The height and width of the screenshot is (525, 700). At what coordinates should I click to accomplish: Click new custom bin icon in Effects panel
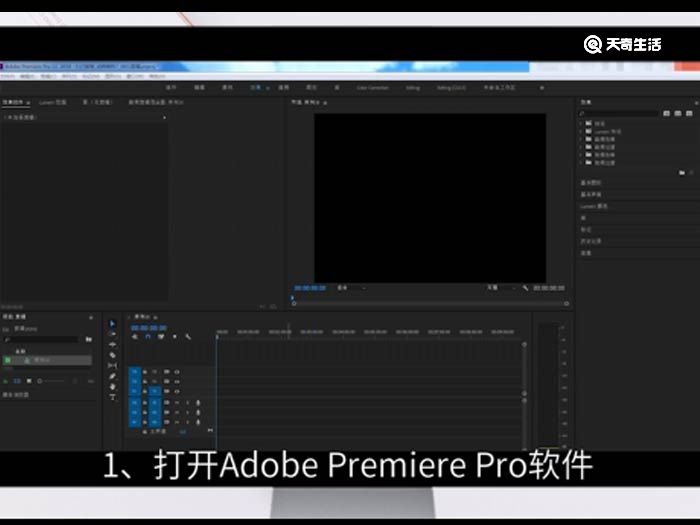pos(681,172)
